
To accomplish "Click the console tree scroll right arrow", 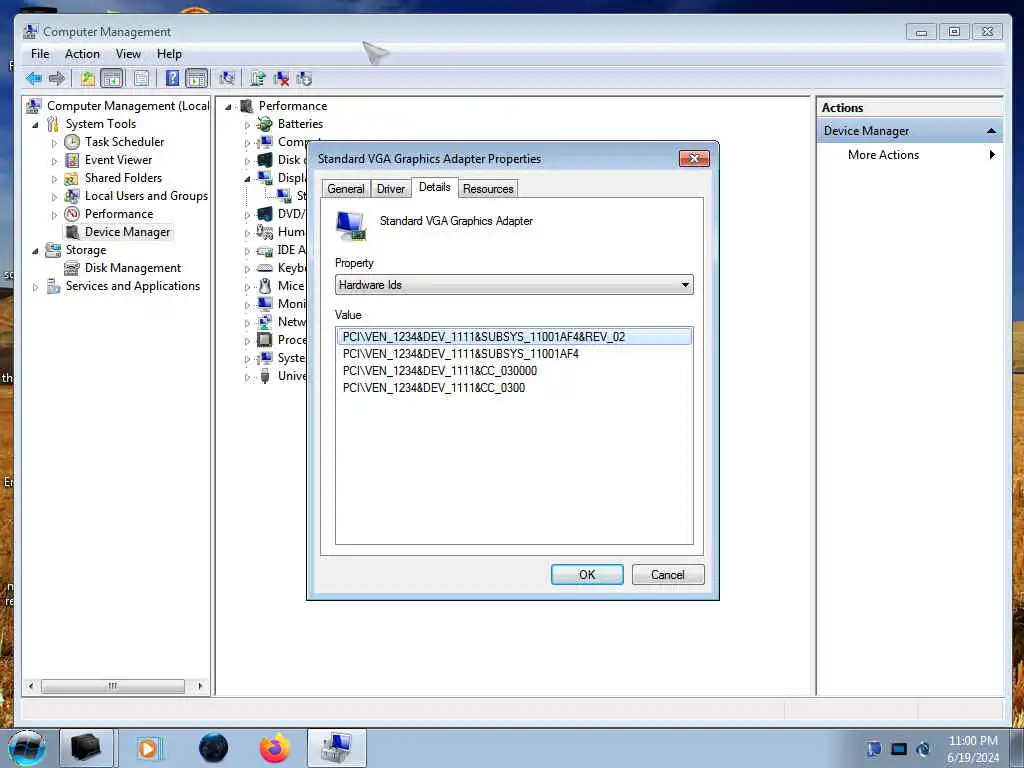I will click(200, 686).
